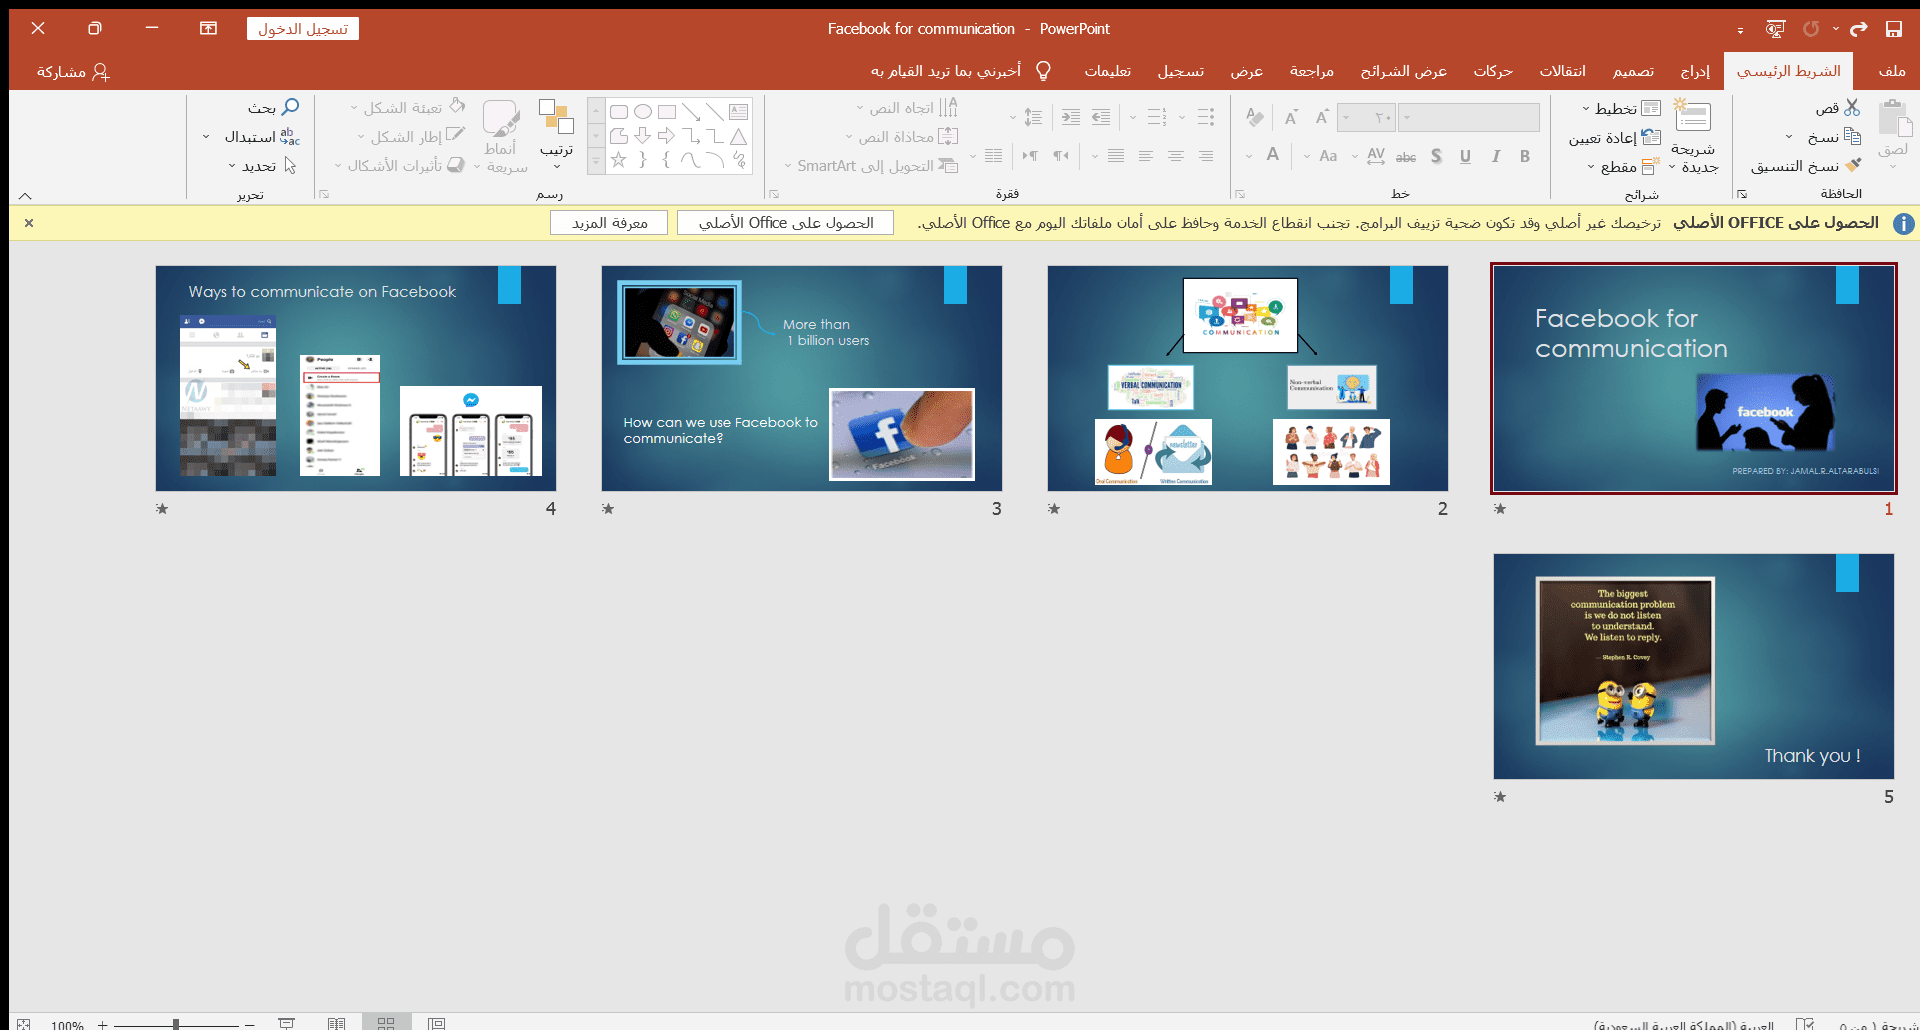Open Convert to SmartArt dropdown
The width and height of the screenshot is (1920, 1030).
870,165
